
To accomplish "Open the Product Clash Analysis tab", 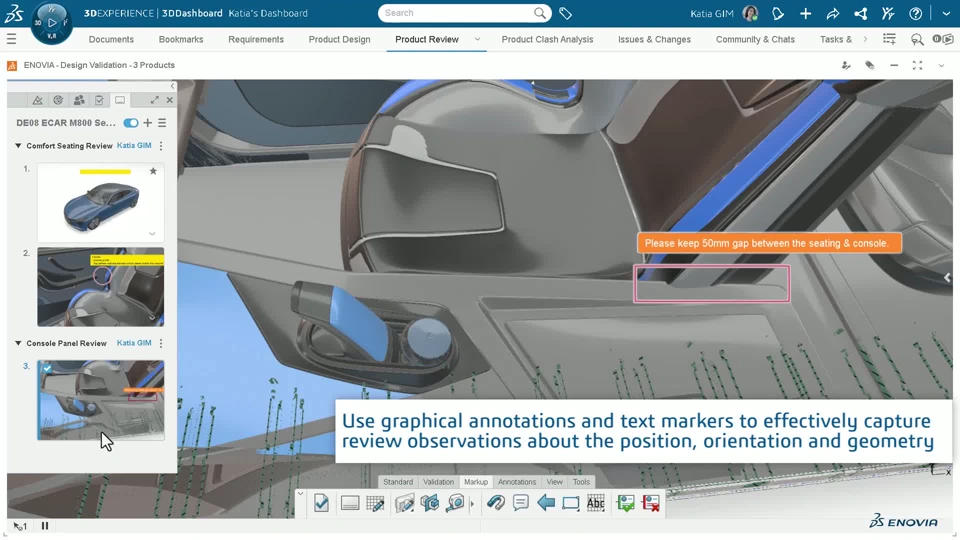I will coord(547,39).
